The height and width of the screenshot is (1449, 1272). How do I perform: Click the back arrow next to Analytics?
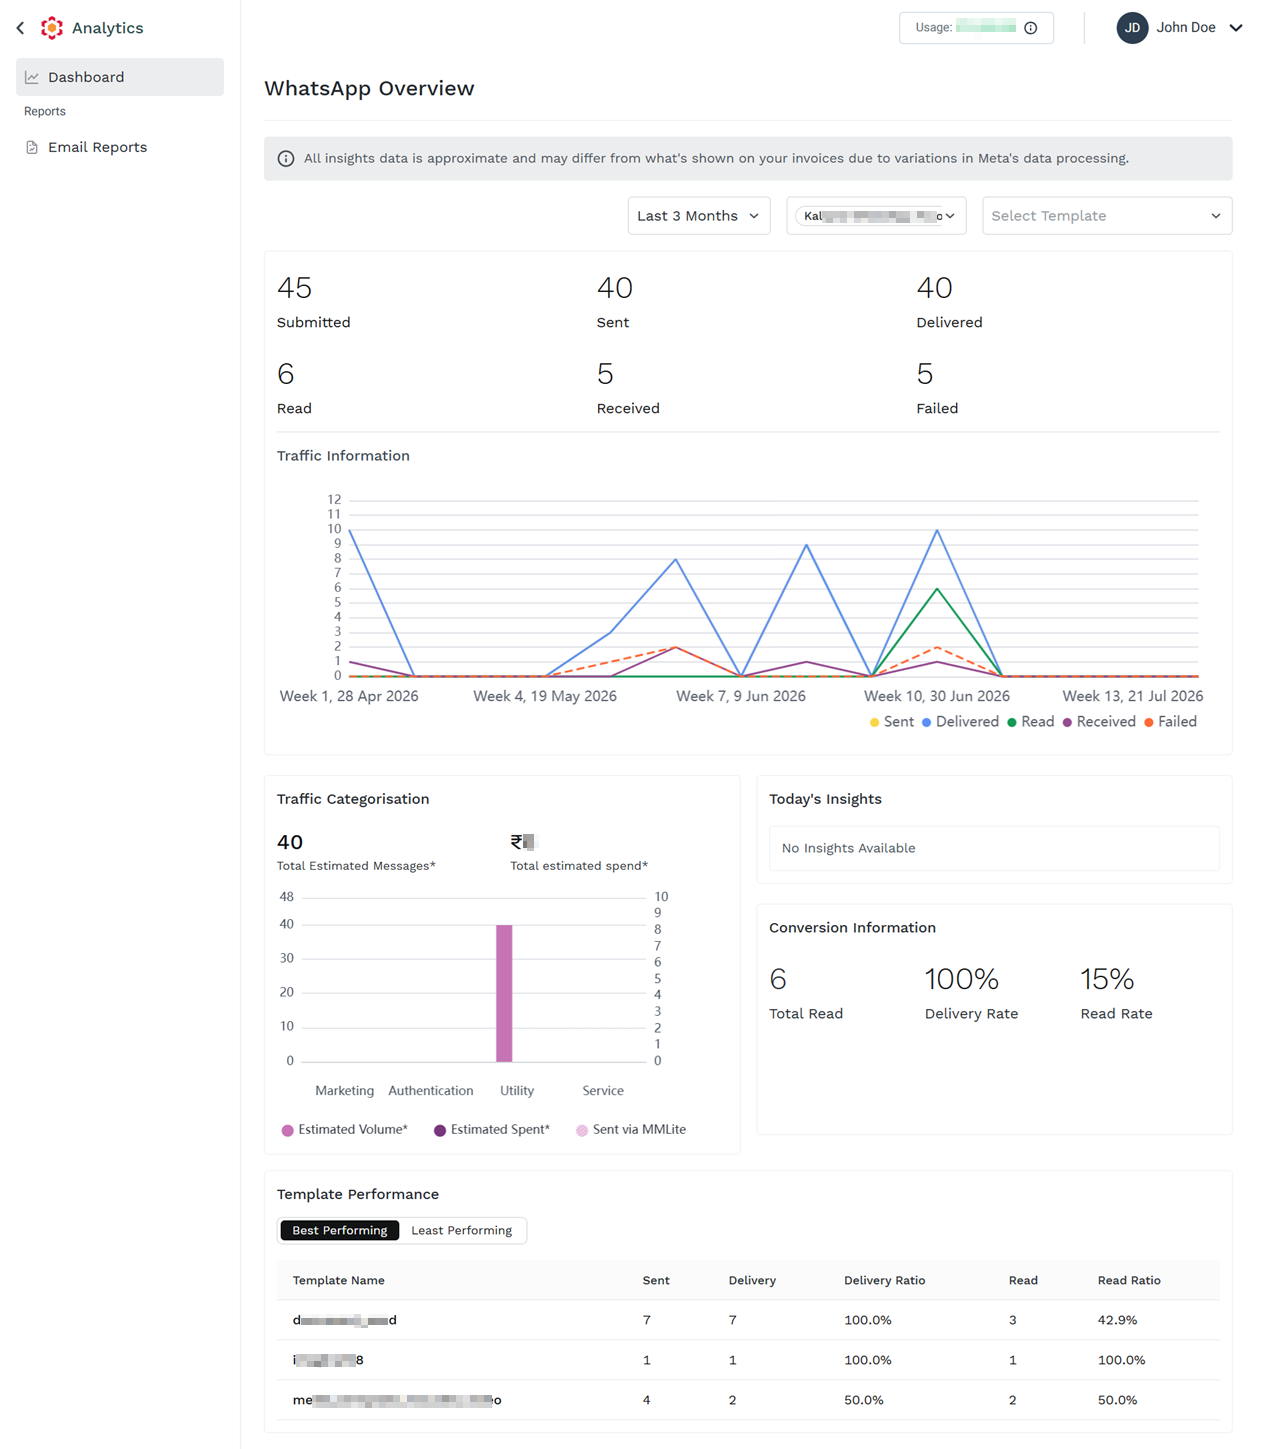(20, 28)
